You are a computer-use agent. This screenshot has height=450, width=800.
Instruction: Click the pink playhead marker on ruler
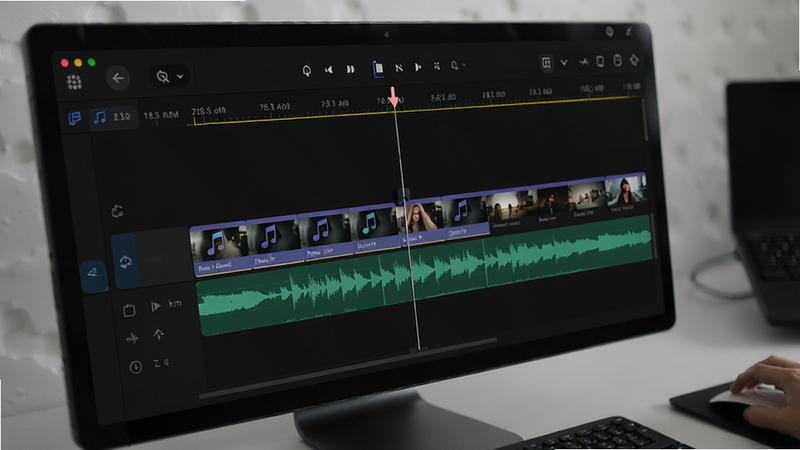[x=393, y=96]
